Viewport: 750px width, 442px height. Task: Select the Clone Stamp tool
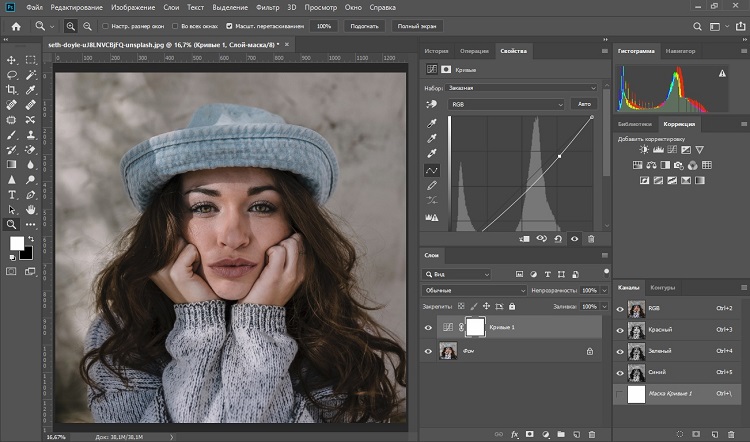coord(31,135)
